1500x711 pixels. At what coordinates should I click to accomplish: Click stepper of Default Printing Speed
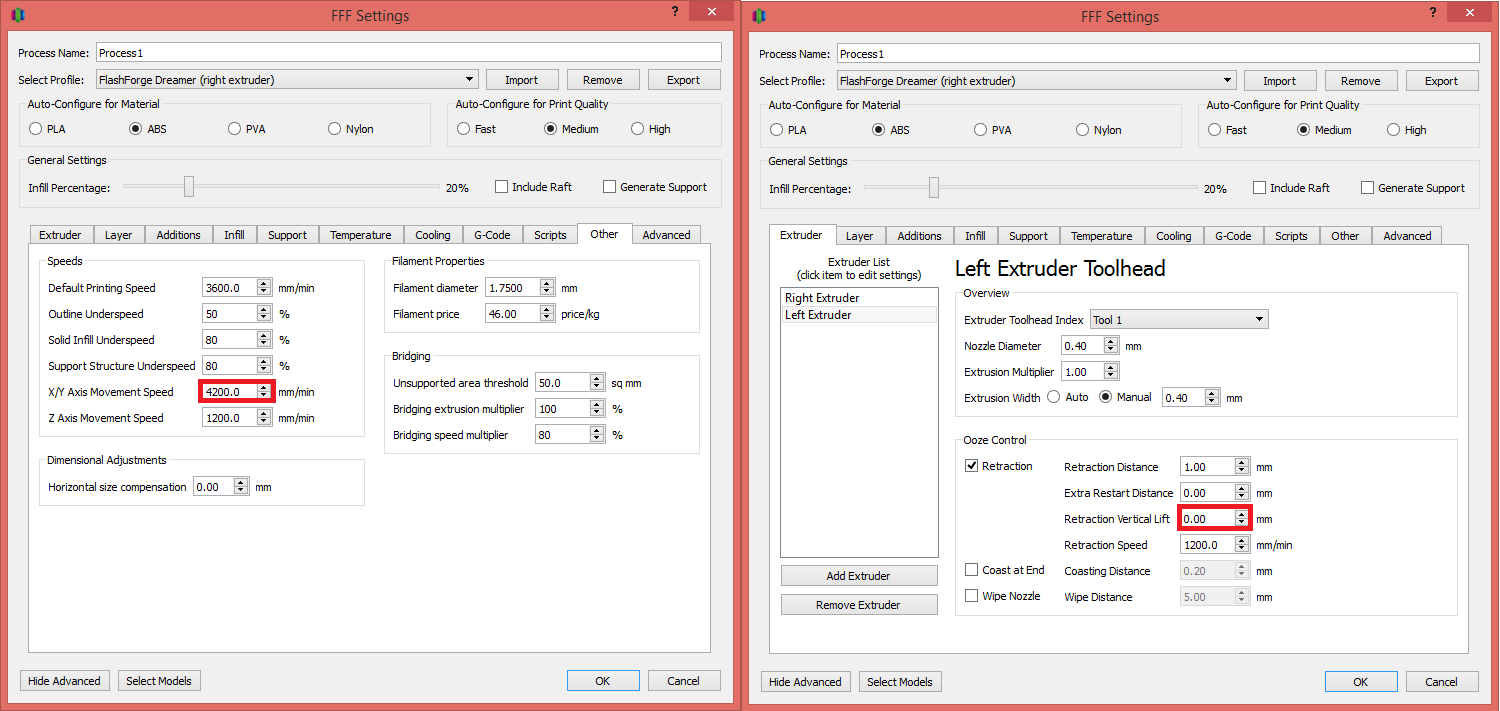264,288
